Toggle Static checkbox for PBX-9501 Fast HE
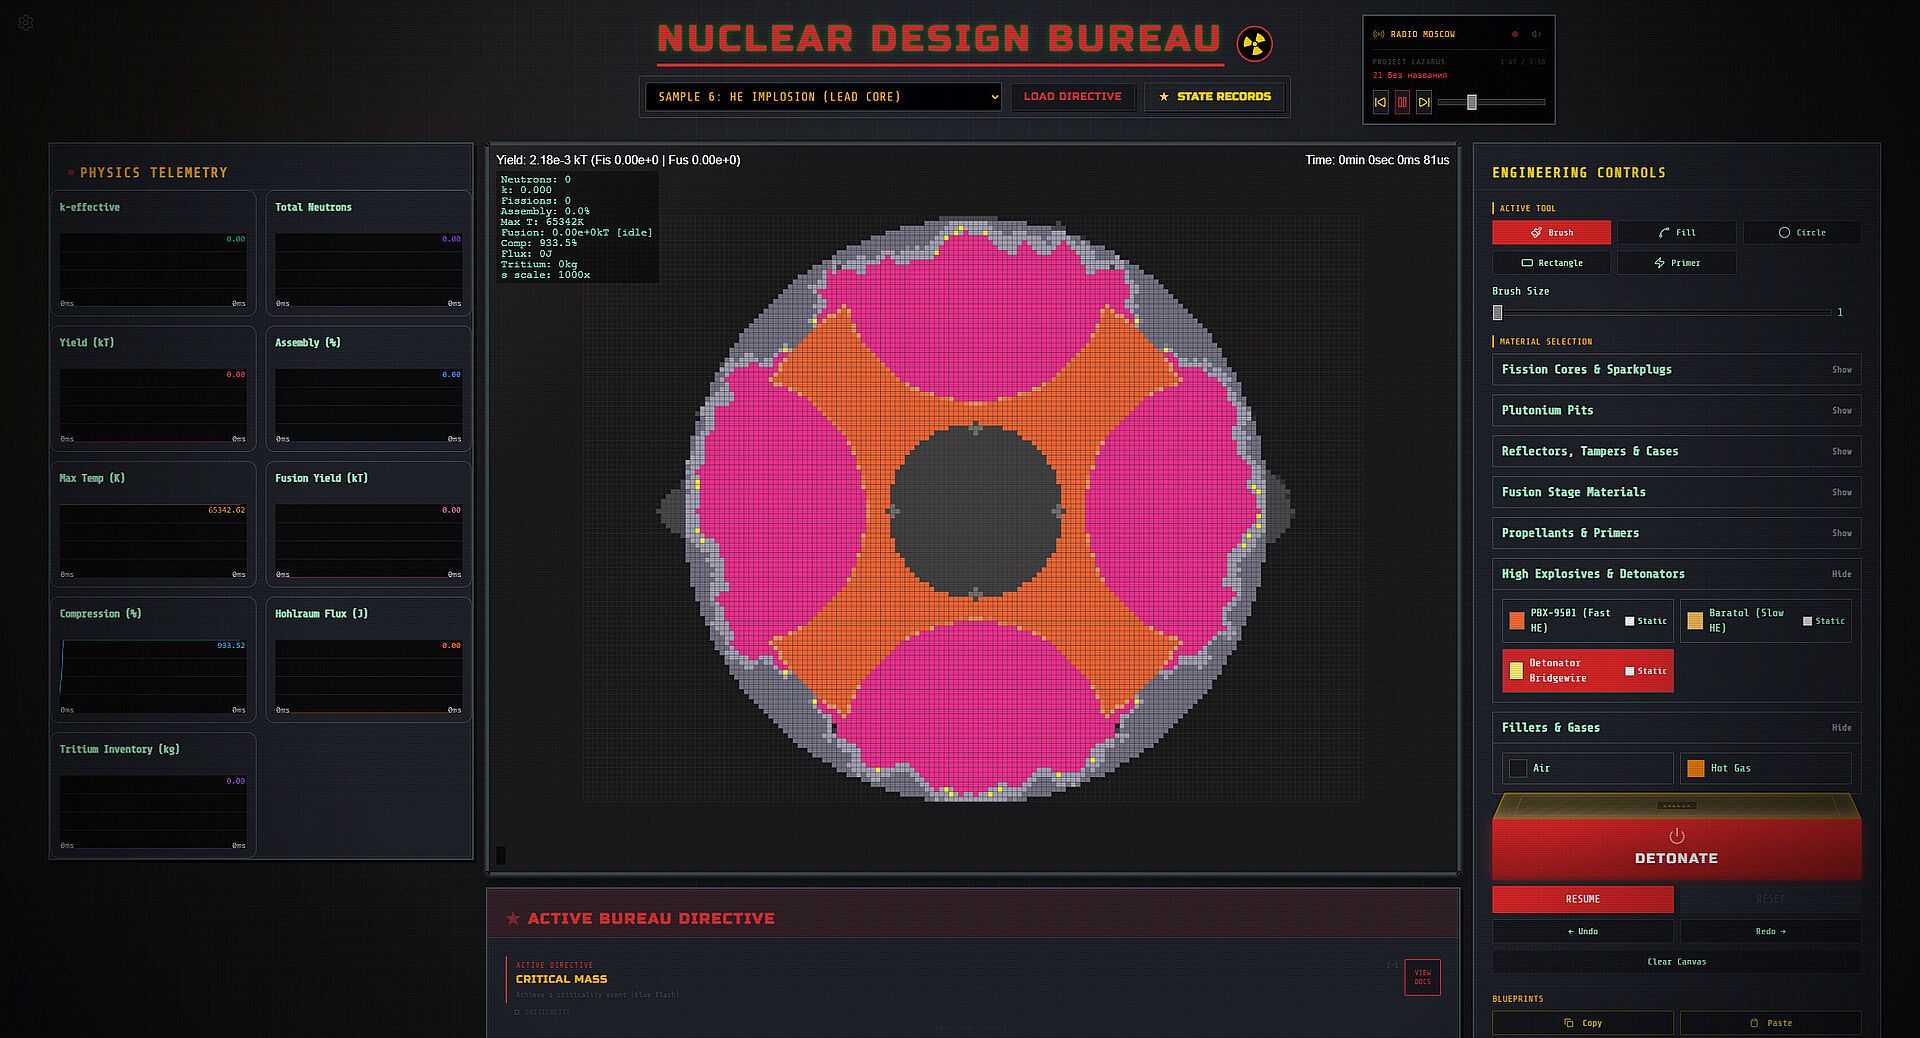Image resolution: width=1920 pixels, height=1038 pixels. 1630,621
